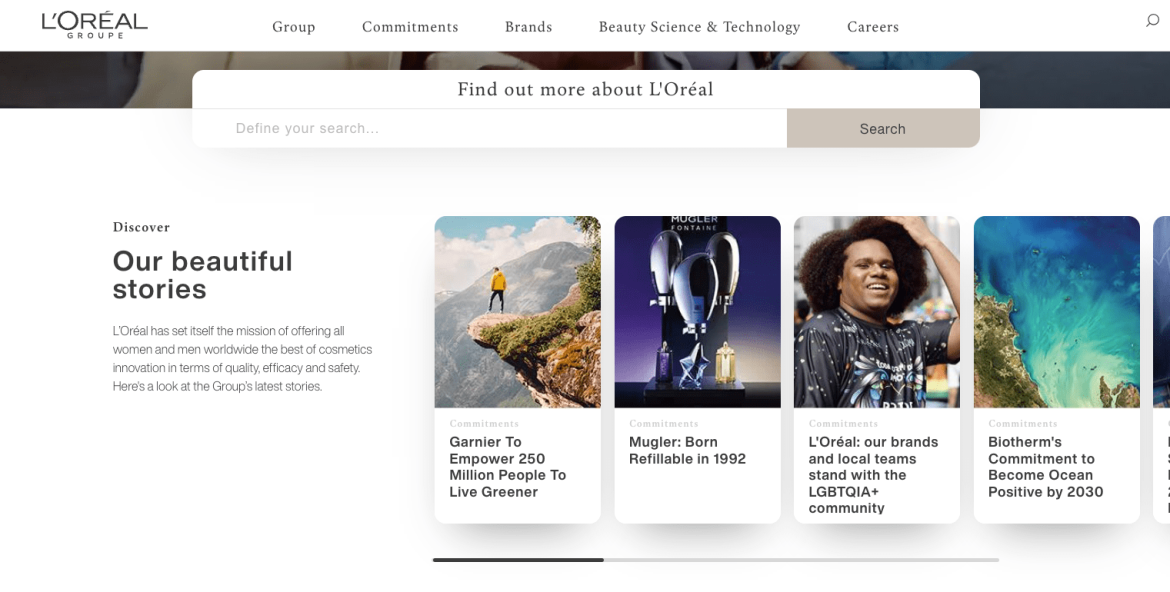The image size is (1170, 592).
Task: Open the Commitments navigation item
Action: 409,26
